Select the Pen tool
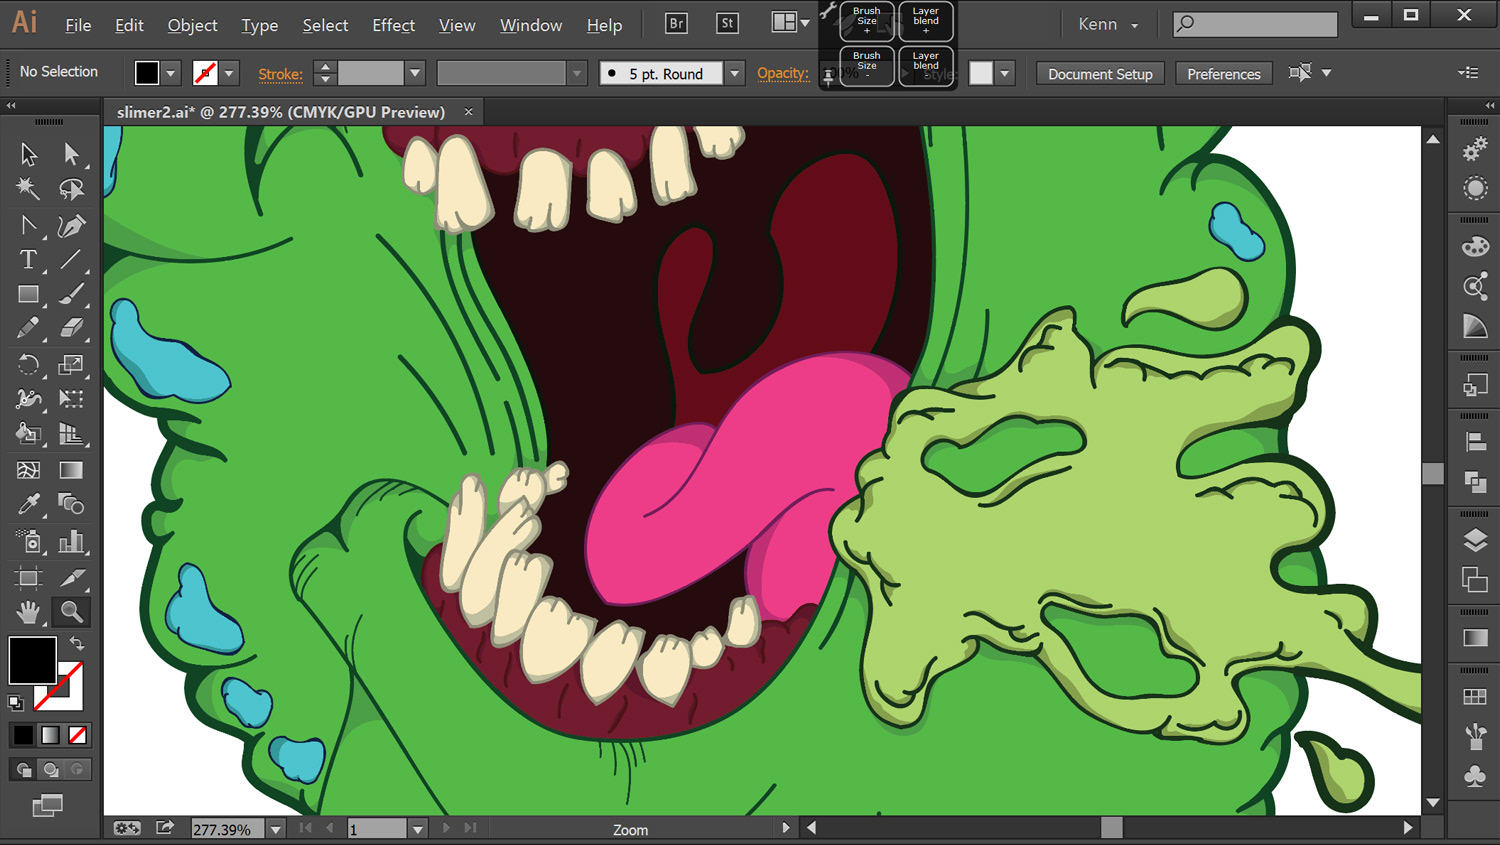Image resolution: width=1500 pixels, height=845 pixels. point(71,226)
